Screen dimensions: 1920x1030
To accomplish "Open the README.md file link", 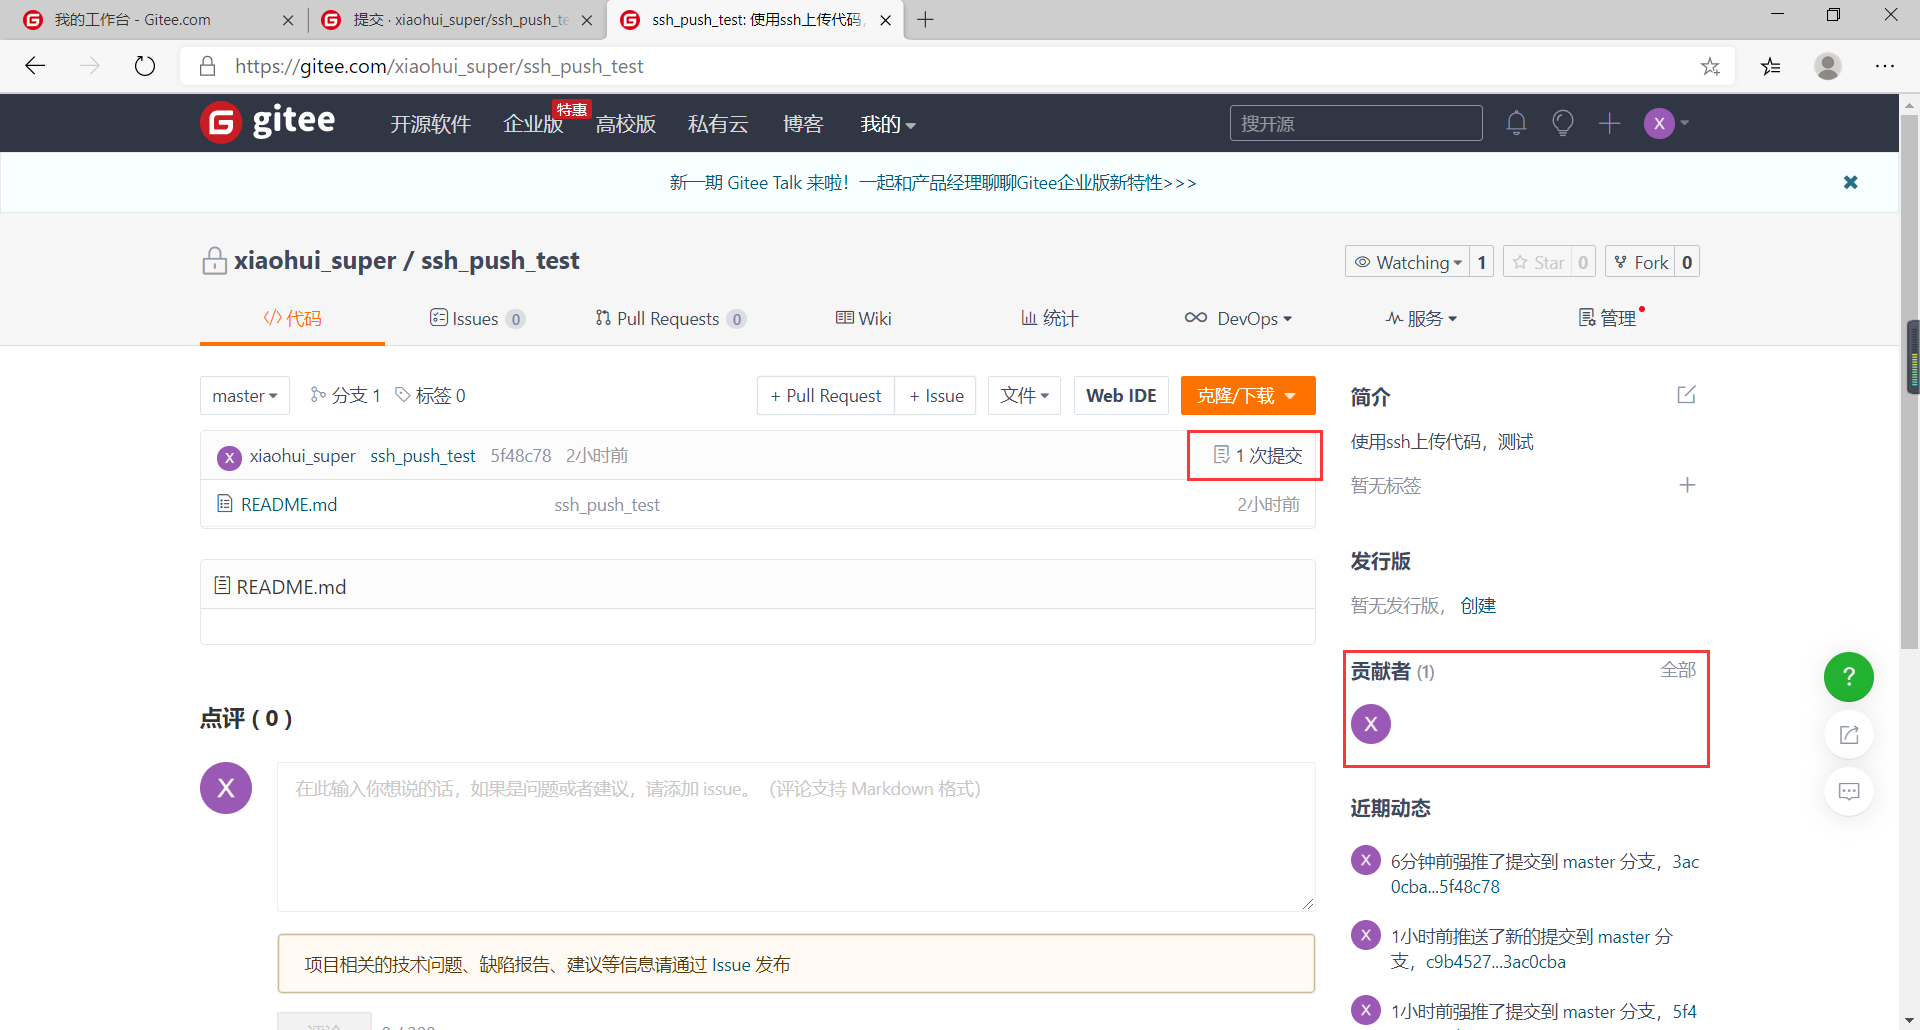I will pyautogui.click(x=289, y=504).
